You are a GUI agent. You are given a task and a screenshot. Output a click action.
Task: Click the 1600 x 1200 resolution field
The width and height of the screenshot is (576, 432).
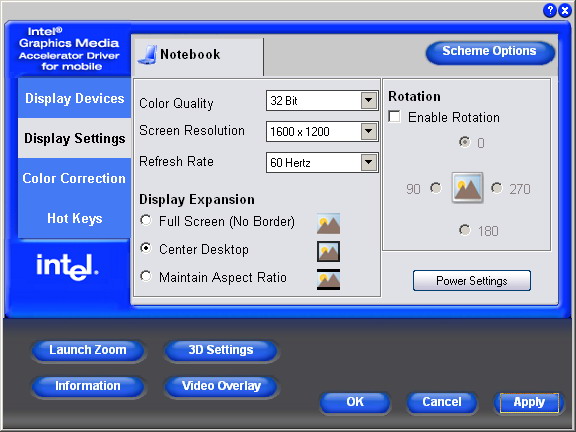coord(322,131)
